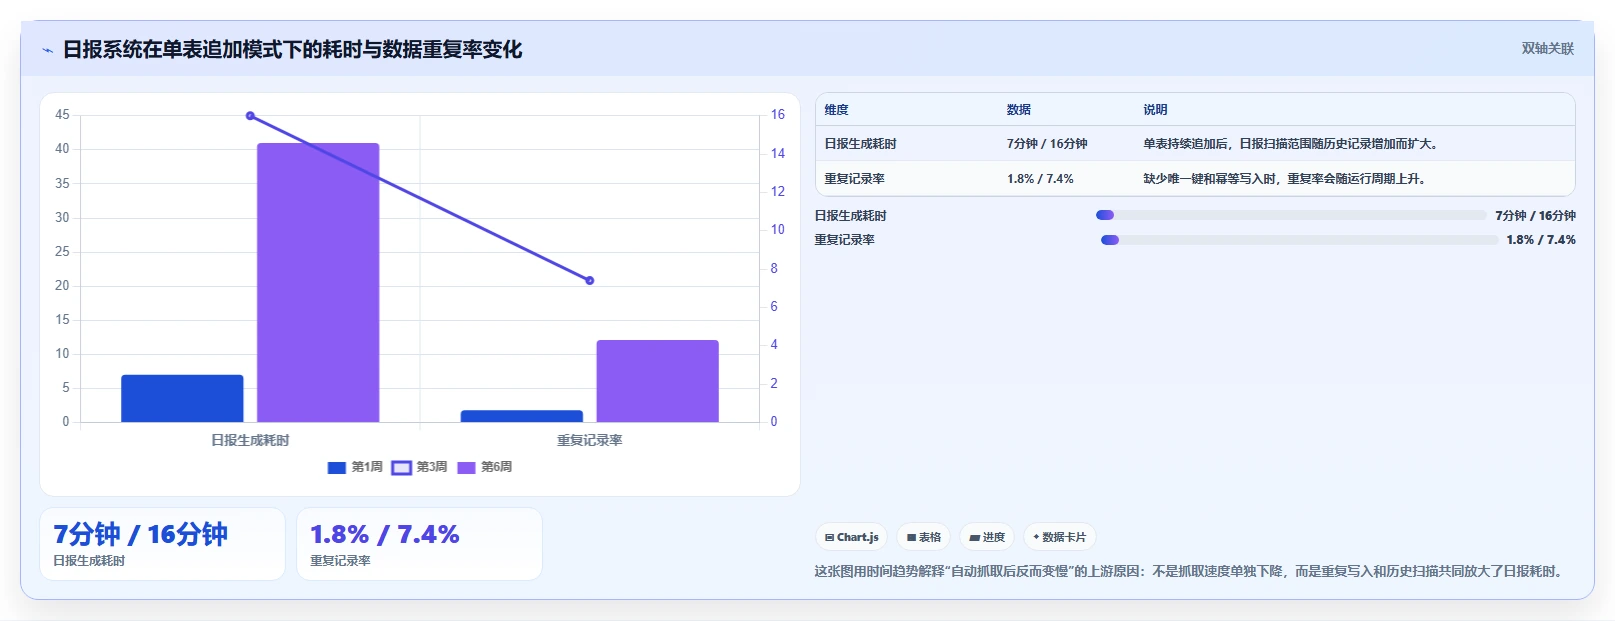Click the 缺少唯一键和幂等写入时 description cell
Image resolution: width=1615 pixels, height=621 pixels.
tap(1286, 179)
